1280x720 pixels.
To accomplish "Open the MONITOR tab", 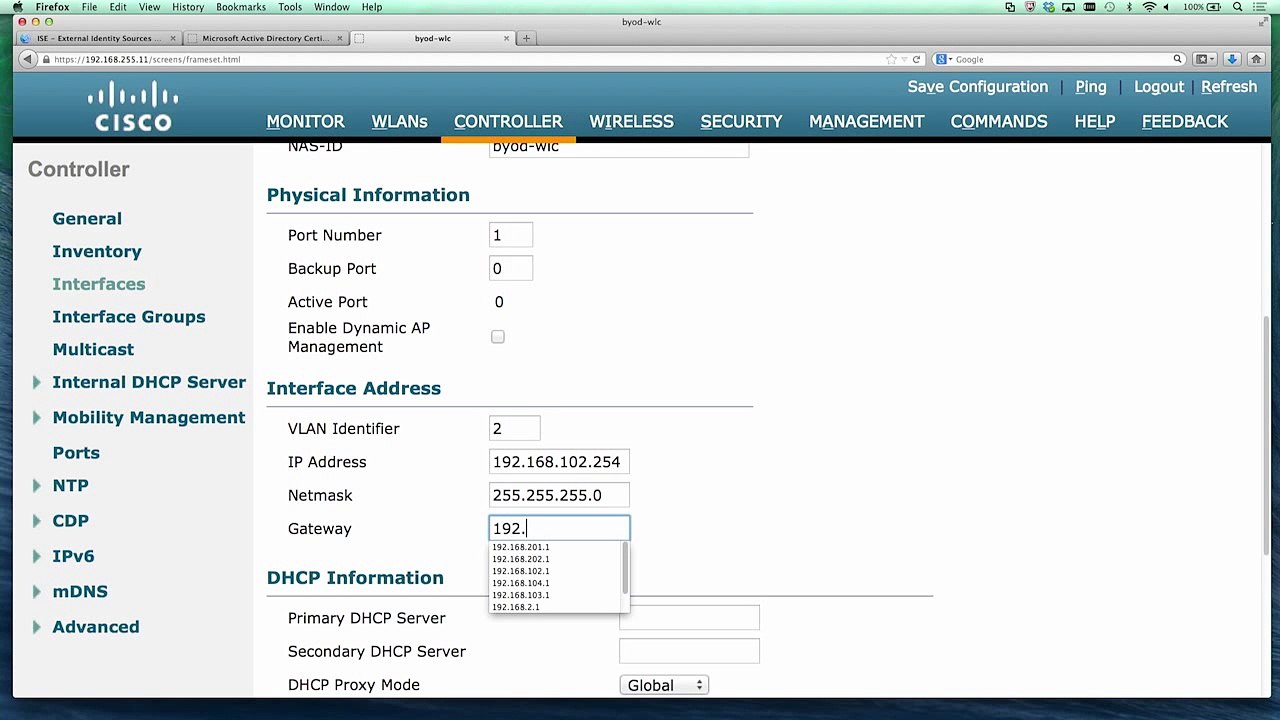I will 305,121.
